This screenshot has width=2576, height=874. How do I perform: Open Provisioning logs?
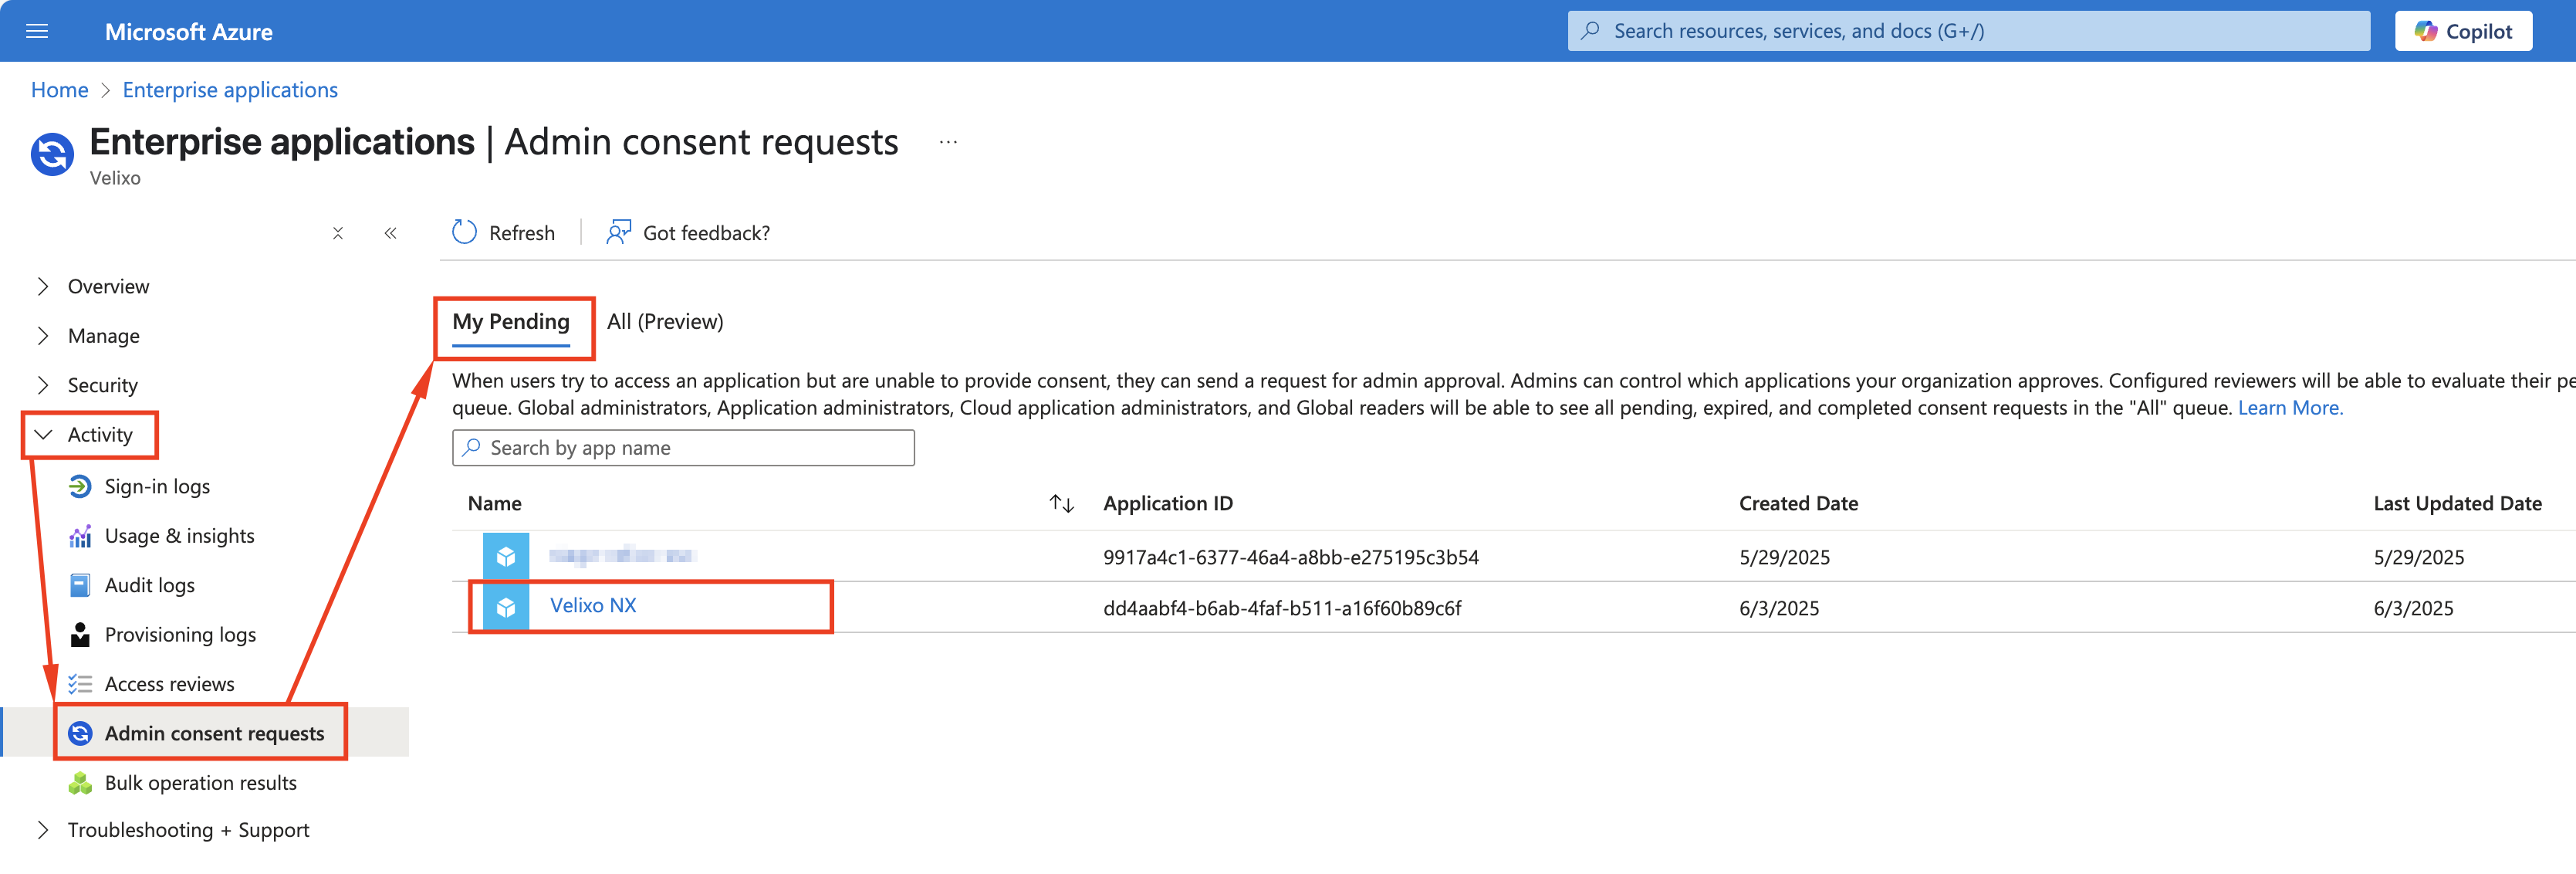180,635
